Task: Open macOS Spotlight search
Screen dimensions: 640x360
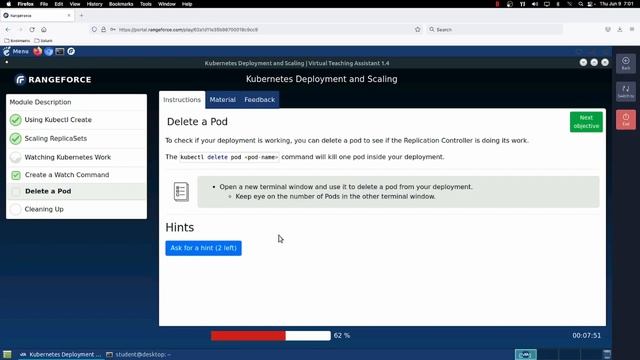Action: 580,4
